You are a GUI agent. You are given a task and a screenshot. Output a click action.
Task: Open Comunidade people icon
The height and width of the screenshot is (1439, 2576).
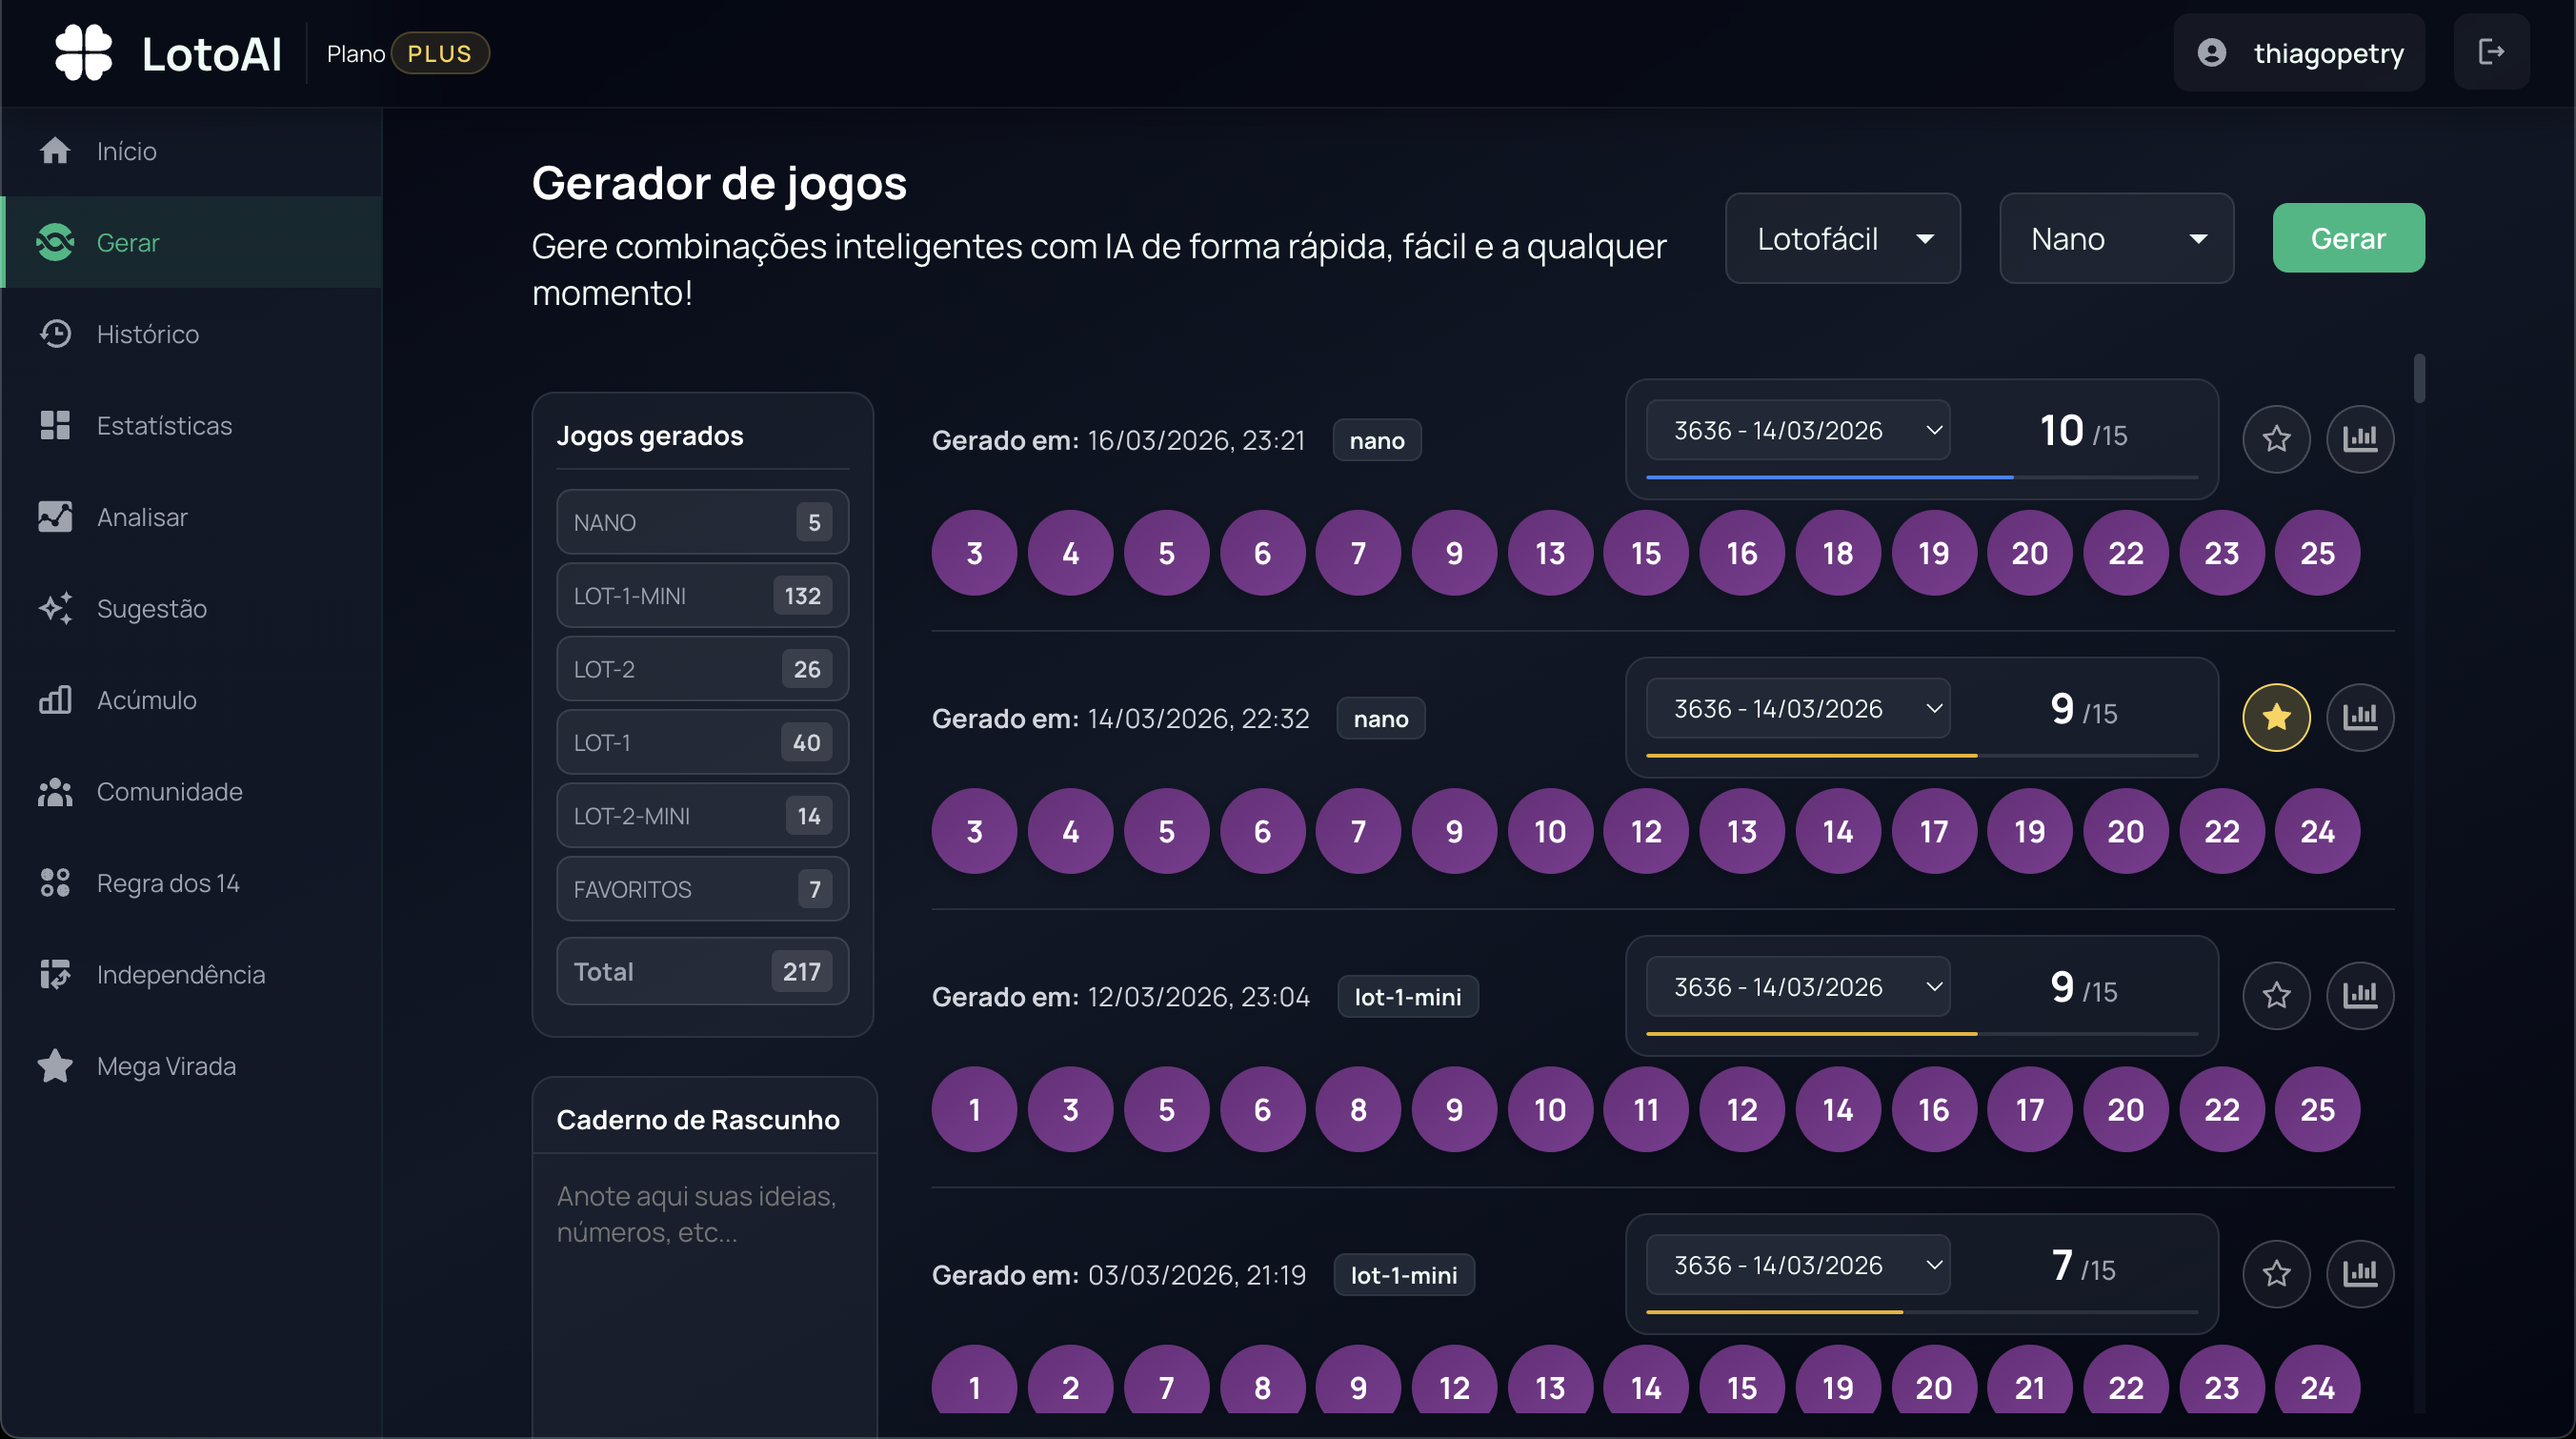[x=55, y=791]
